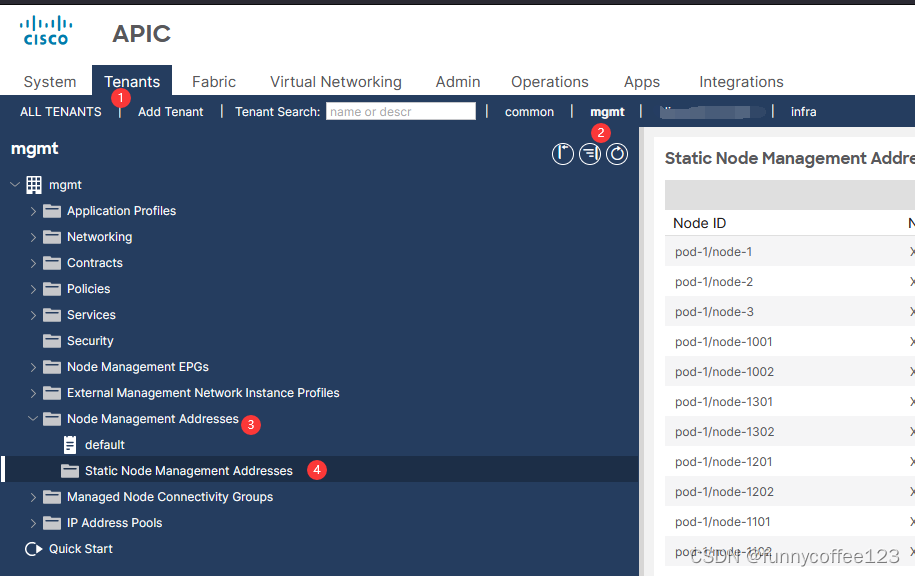This screenshot has width=915, height=576.
Task: Open the Apps tab
Action: coord(641,82)
